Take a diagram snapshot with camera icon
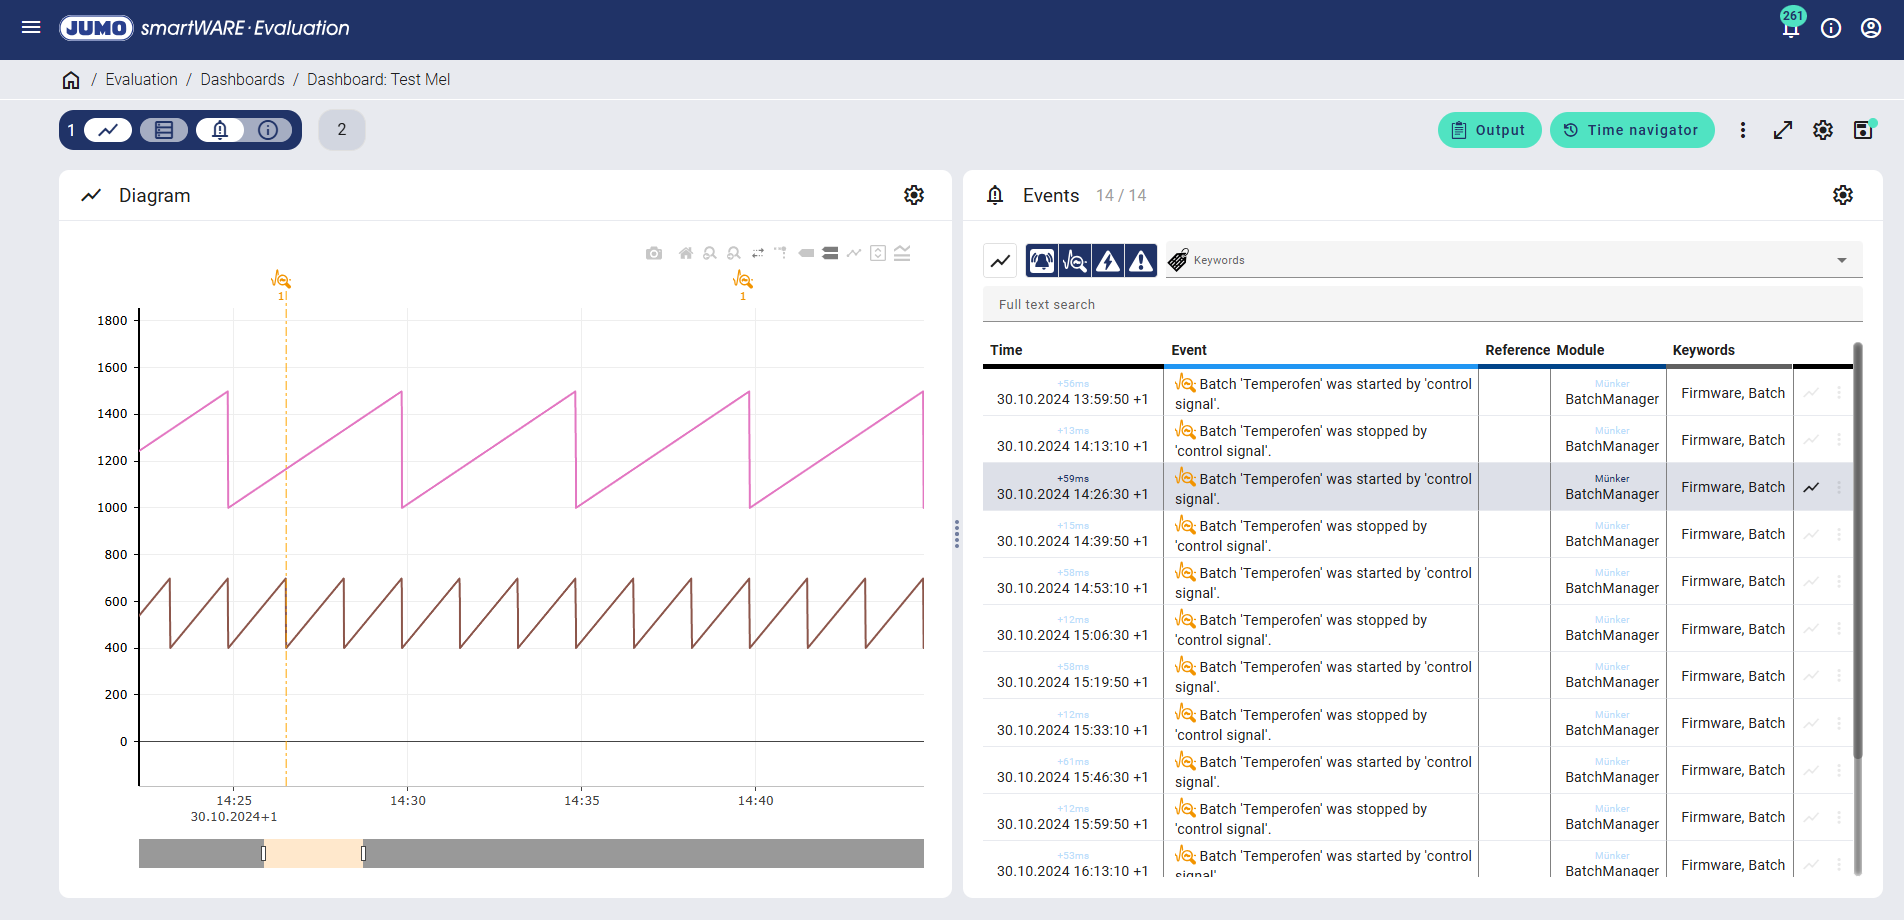 (654, 254)
